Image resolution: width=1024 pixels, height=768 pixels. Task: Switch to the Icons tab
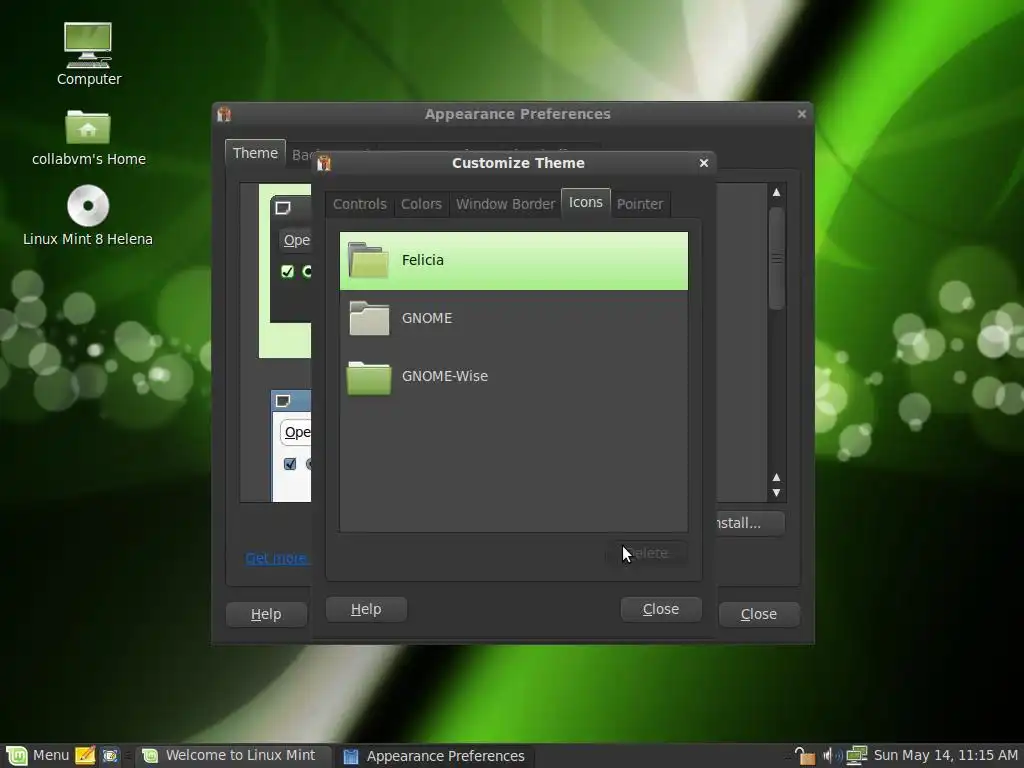click(586, 202)
